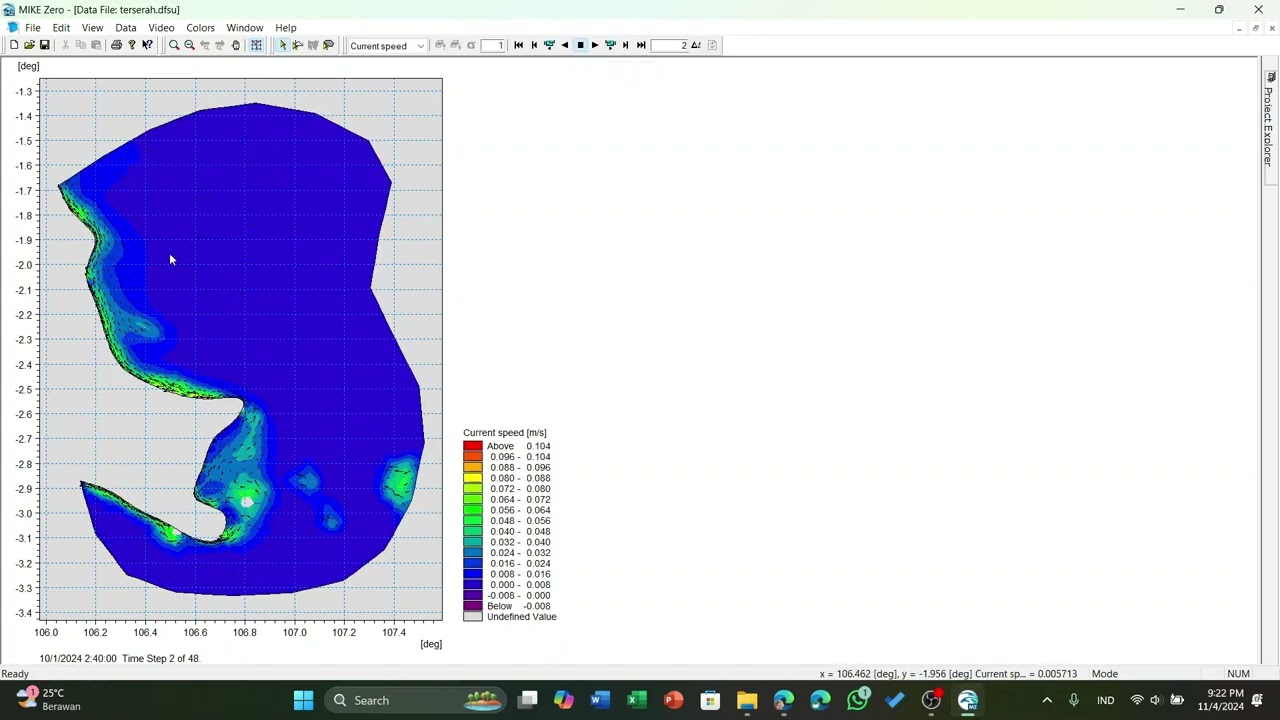Viewport: 1280px width, 720px height.
Task: Restore the inner document window
Action: pyautogui.click(x=1256, y=28)
